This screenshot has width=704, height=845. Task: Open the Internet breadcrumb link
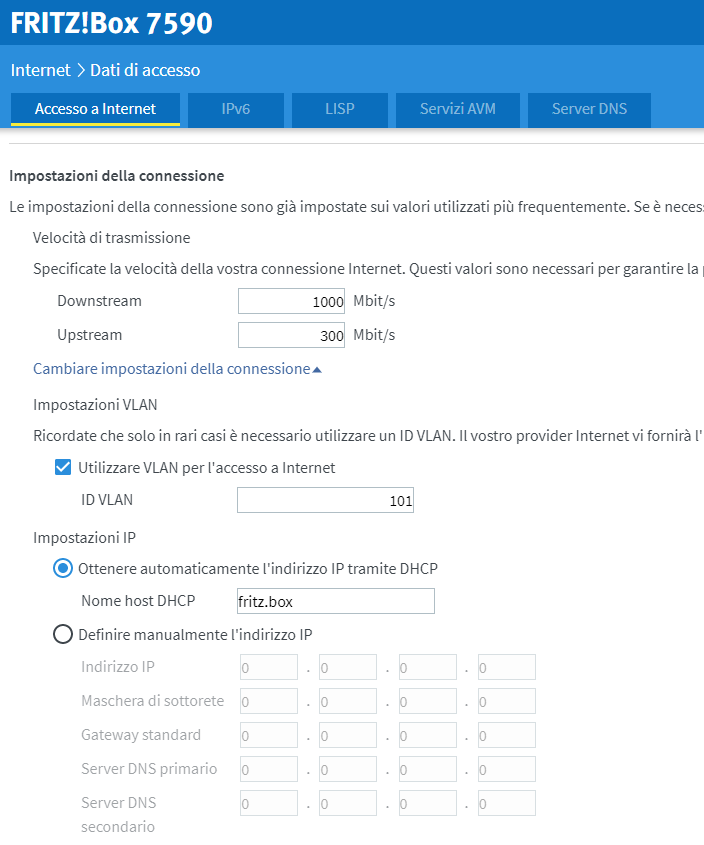[40, 70]
